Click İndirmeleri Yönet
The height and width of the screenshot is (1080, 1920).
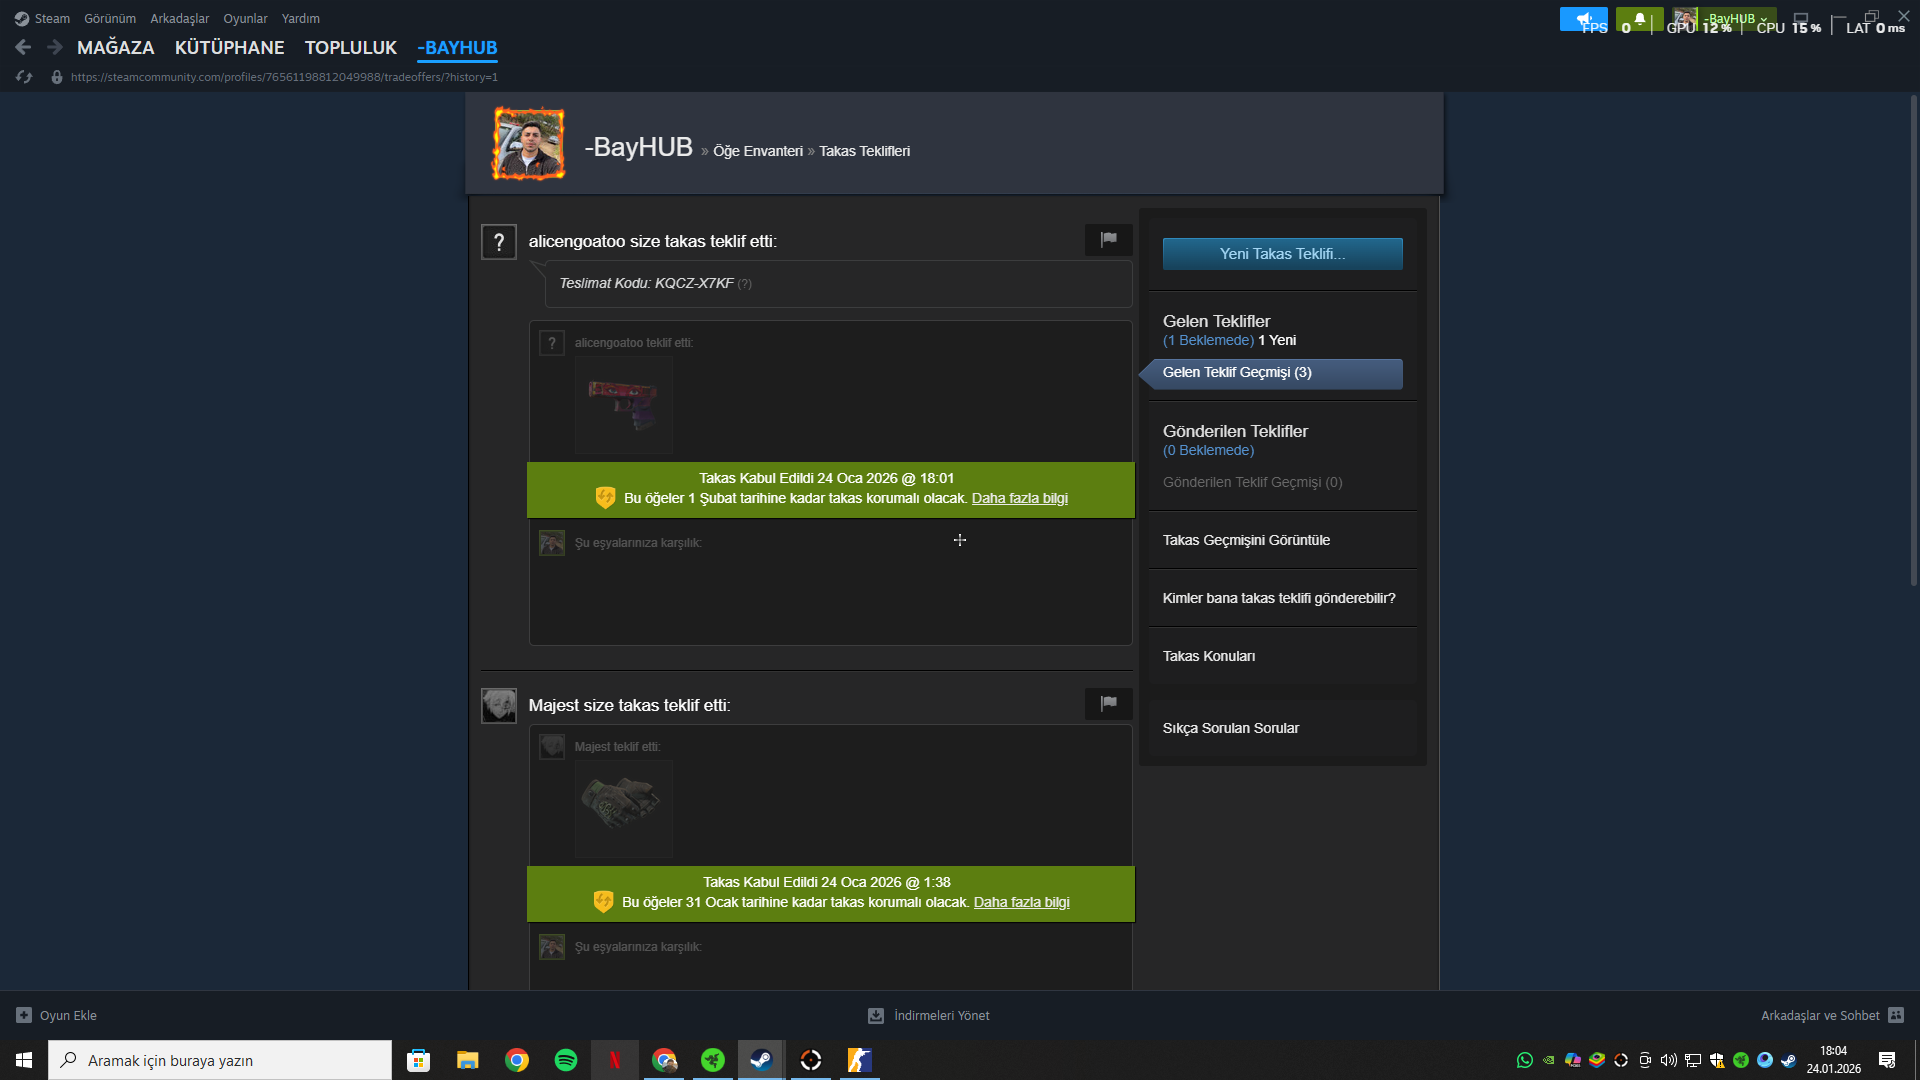click(x=942, y=1015)
